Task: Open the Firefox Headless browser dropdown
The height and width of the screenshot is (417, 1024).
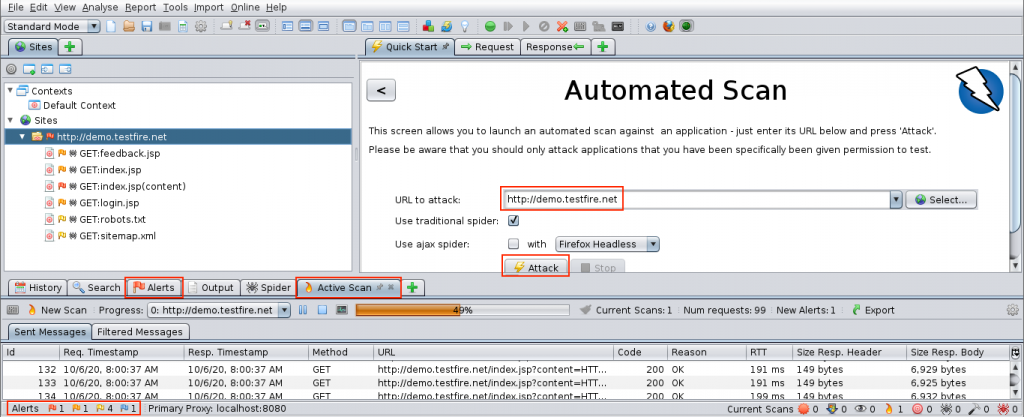Action: (607, 244)
